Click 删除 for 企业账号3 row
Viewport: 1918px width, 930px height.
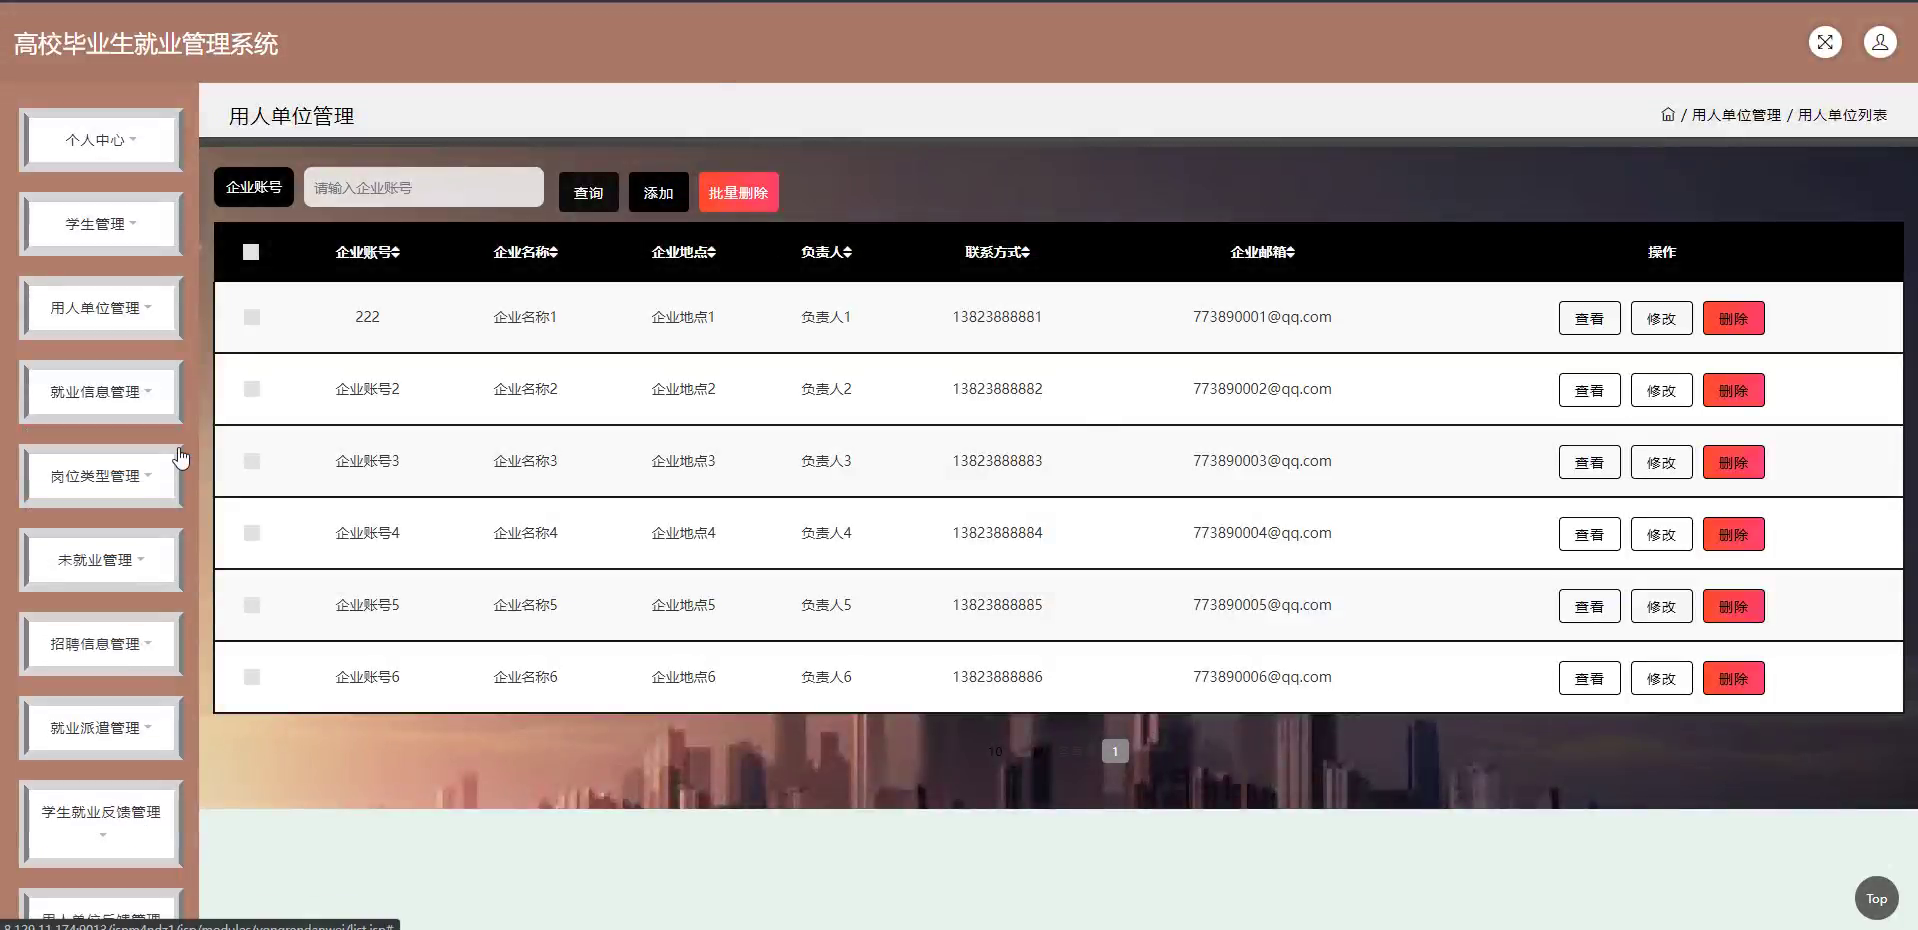(x=1733, y=462)
